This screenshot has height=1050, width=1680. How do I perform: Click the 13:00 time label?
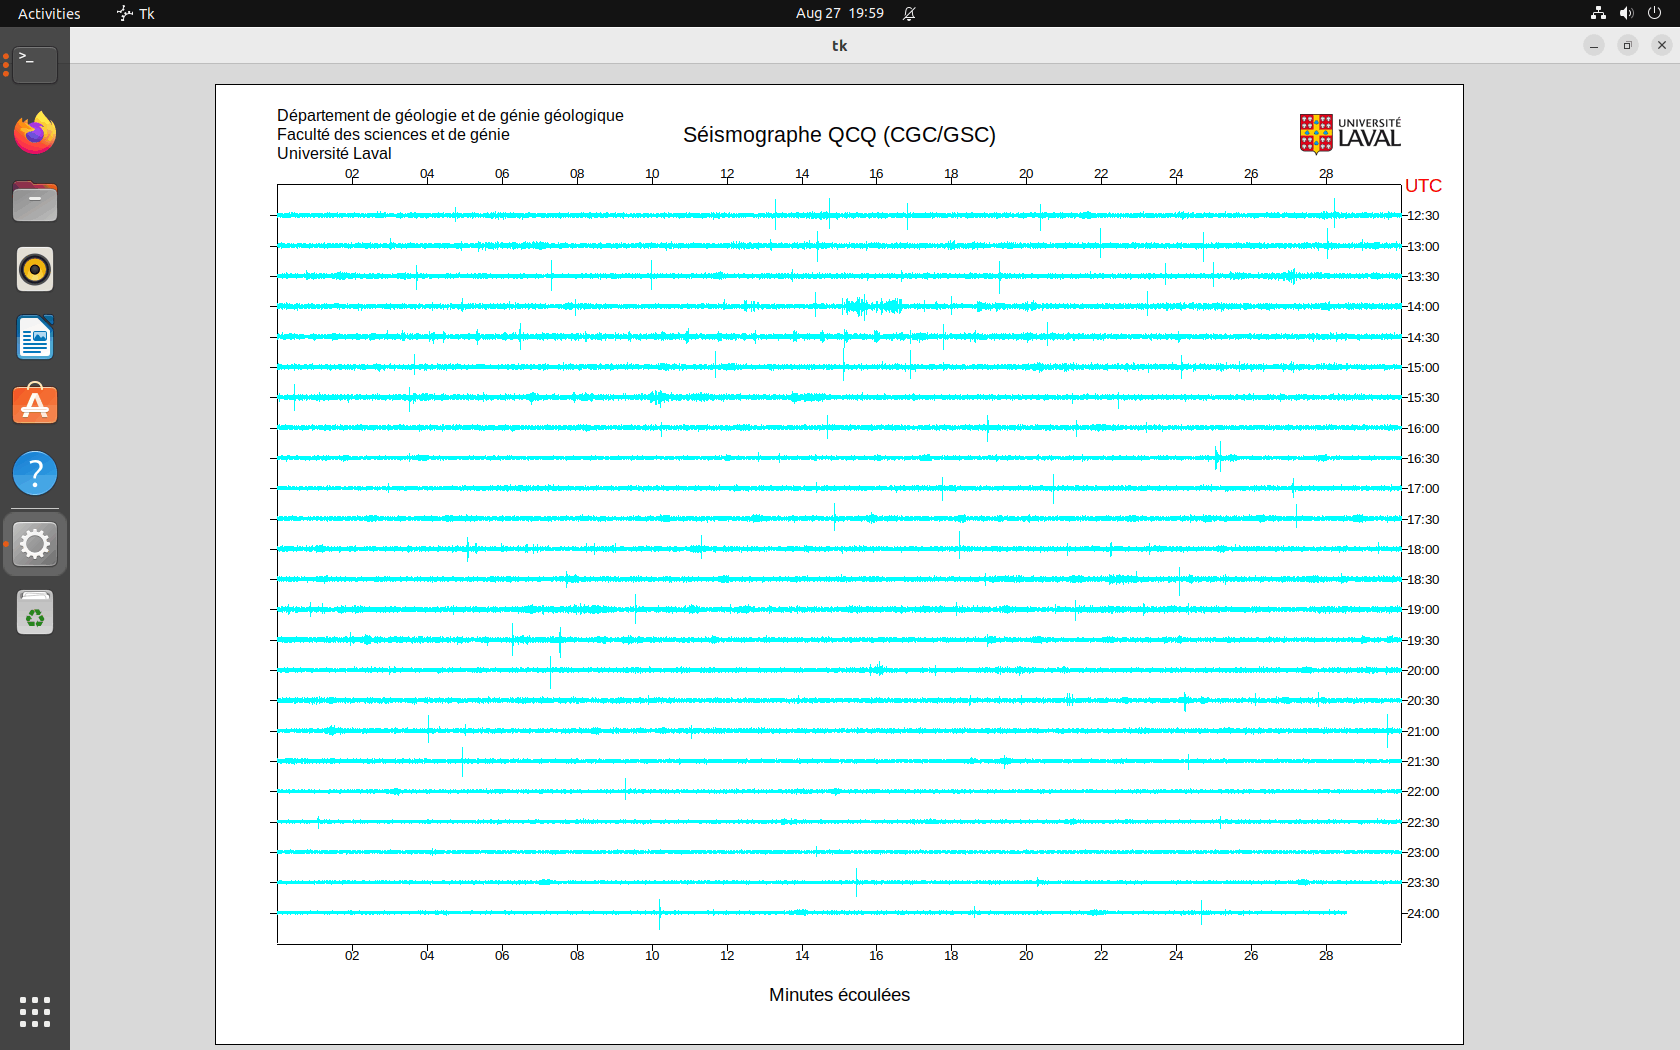coord(1423,247)
